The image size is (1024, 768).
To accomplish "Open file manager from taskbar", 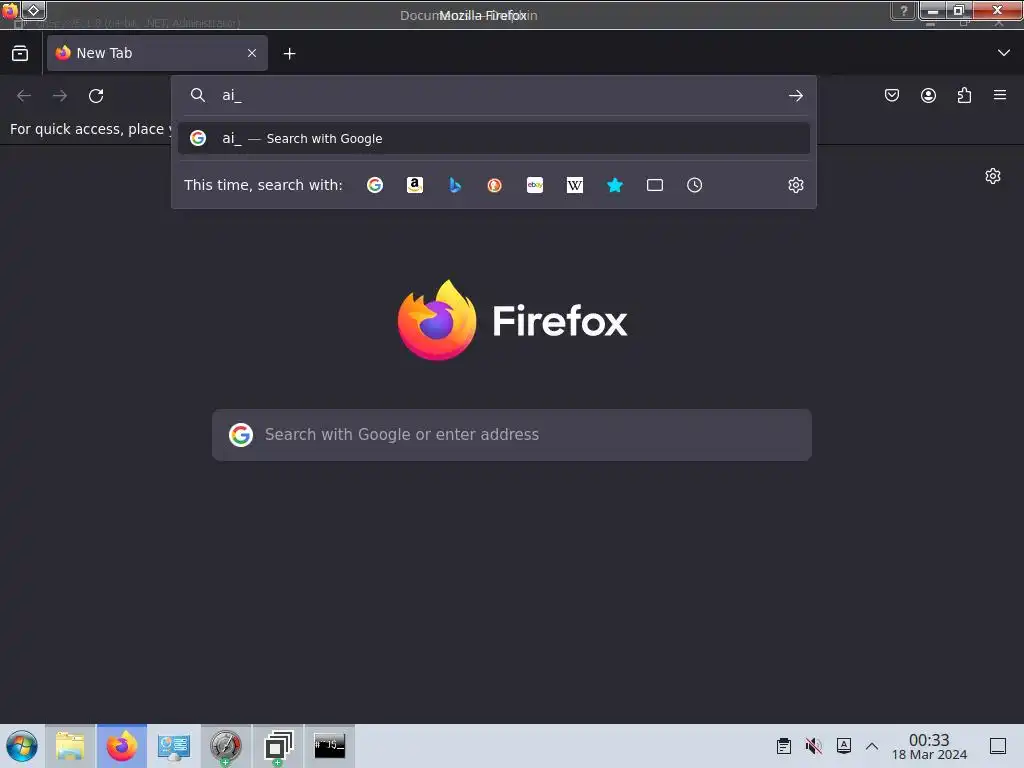I will tap(71, 746).
